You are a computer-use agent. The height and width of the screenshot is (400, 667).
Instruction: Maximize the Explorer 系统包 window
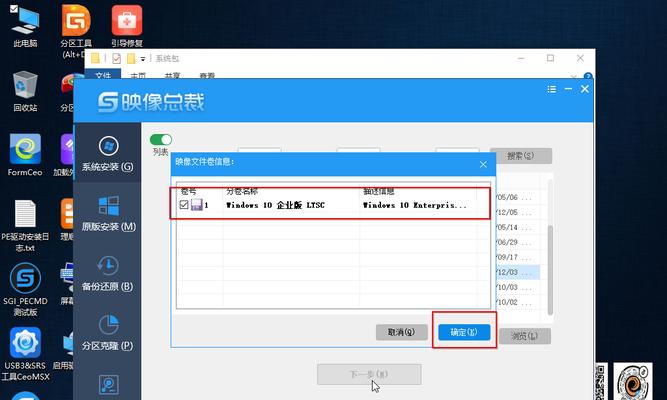click(550, 58)
